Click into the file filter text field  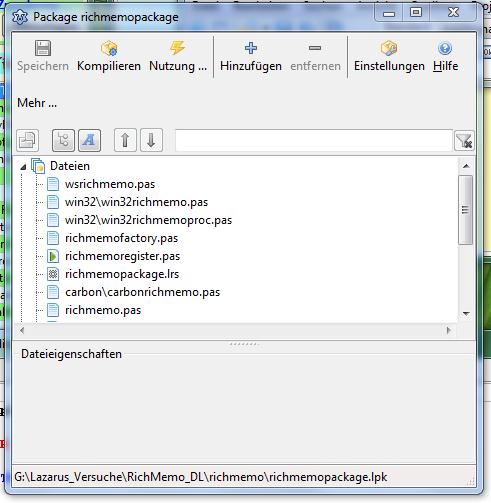tap(314, 140)
